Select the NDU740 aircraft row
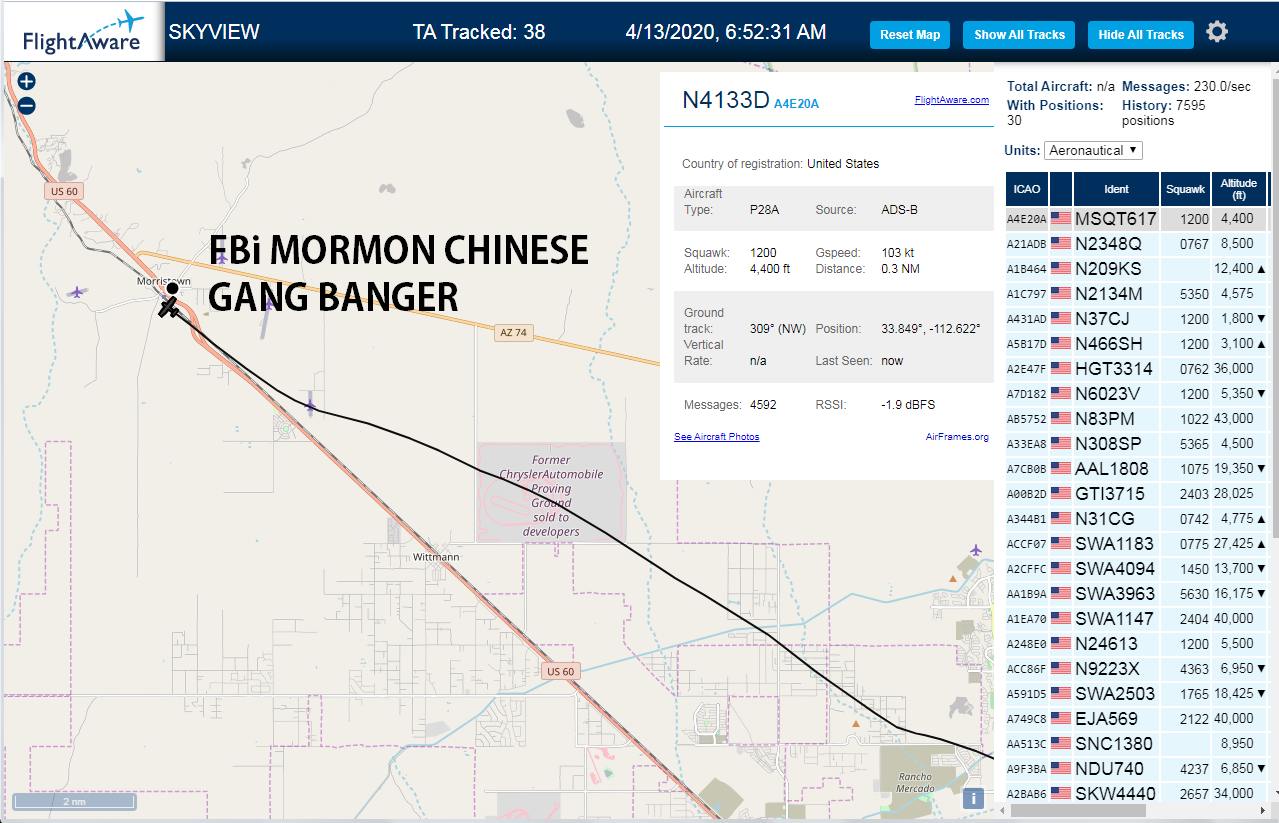 (x=1137, y=768)
